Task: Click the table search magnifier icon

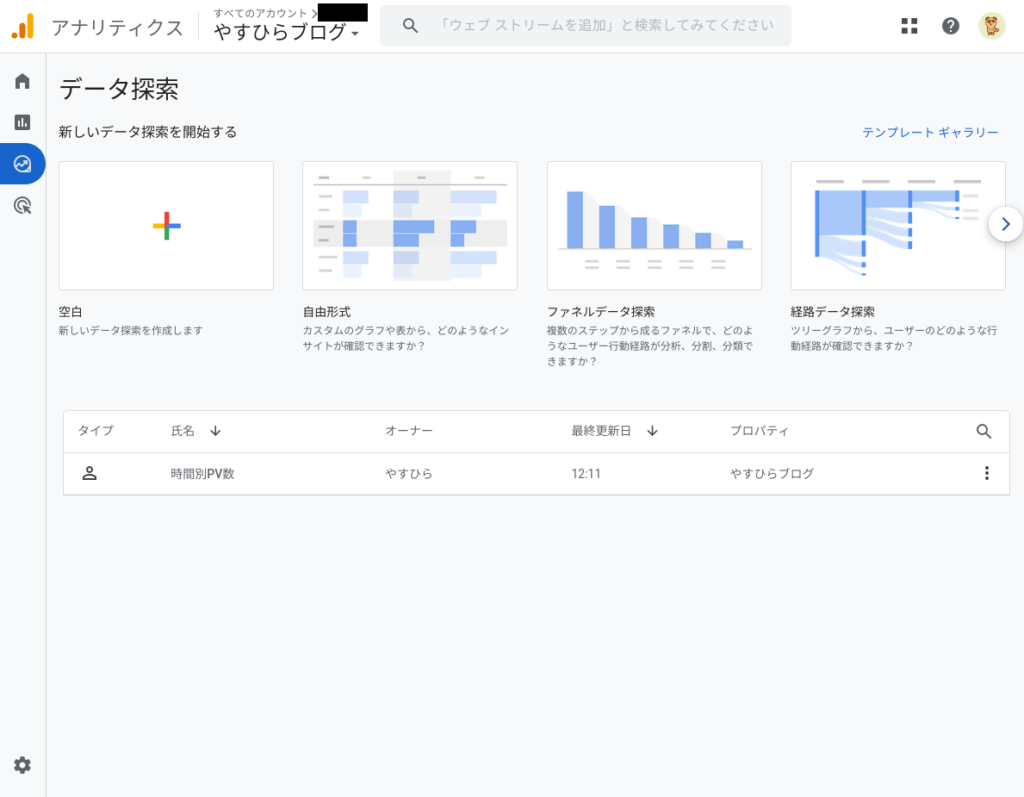Action: tap(984, 431)
